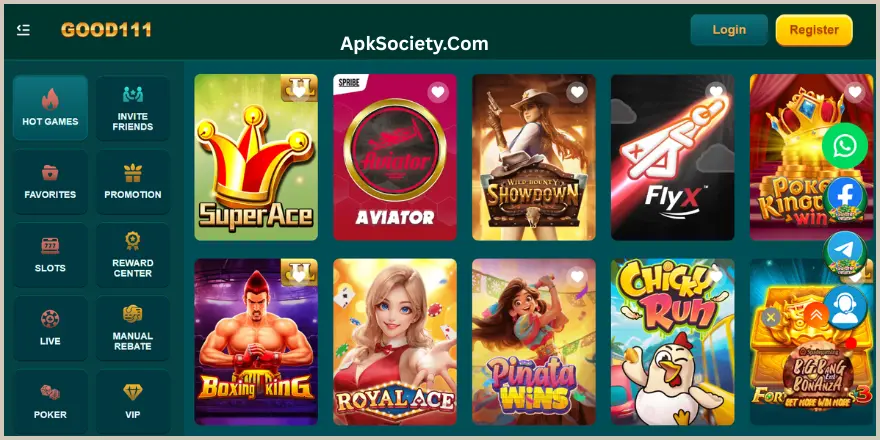Close the floating promo with X icon
Screen dimensions: 880x440
point(771,317)
